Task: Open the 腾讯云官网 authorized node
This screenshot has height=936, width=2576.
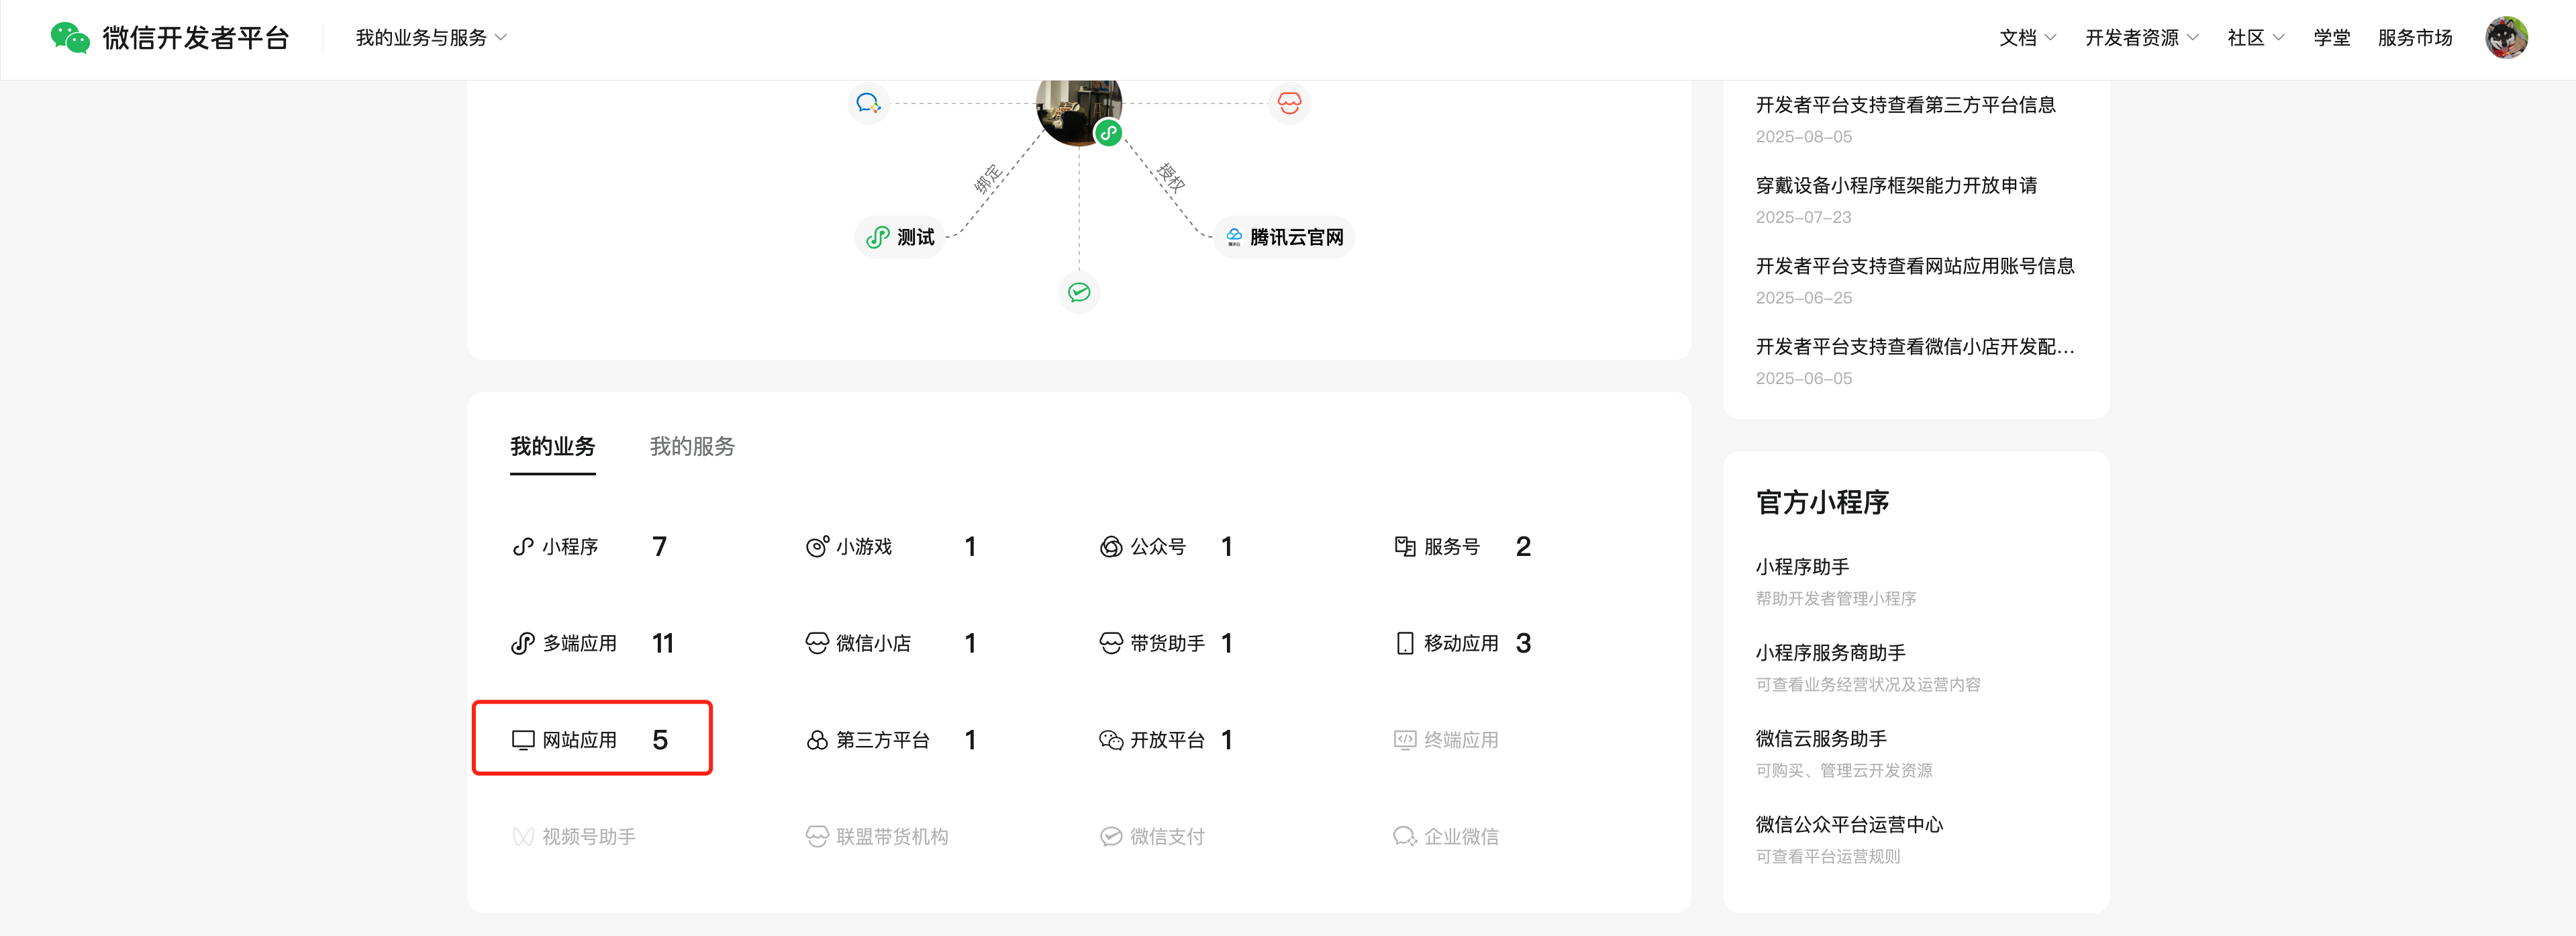Action: click(1284, 237)
